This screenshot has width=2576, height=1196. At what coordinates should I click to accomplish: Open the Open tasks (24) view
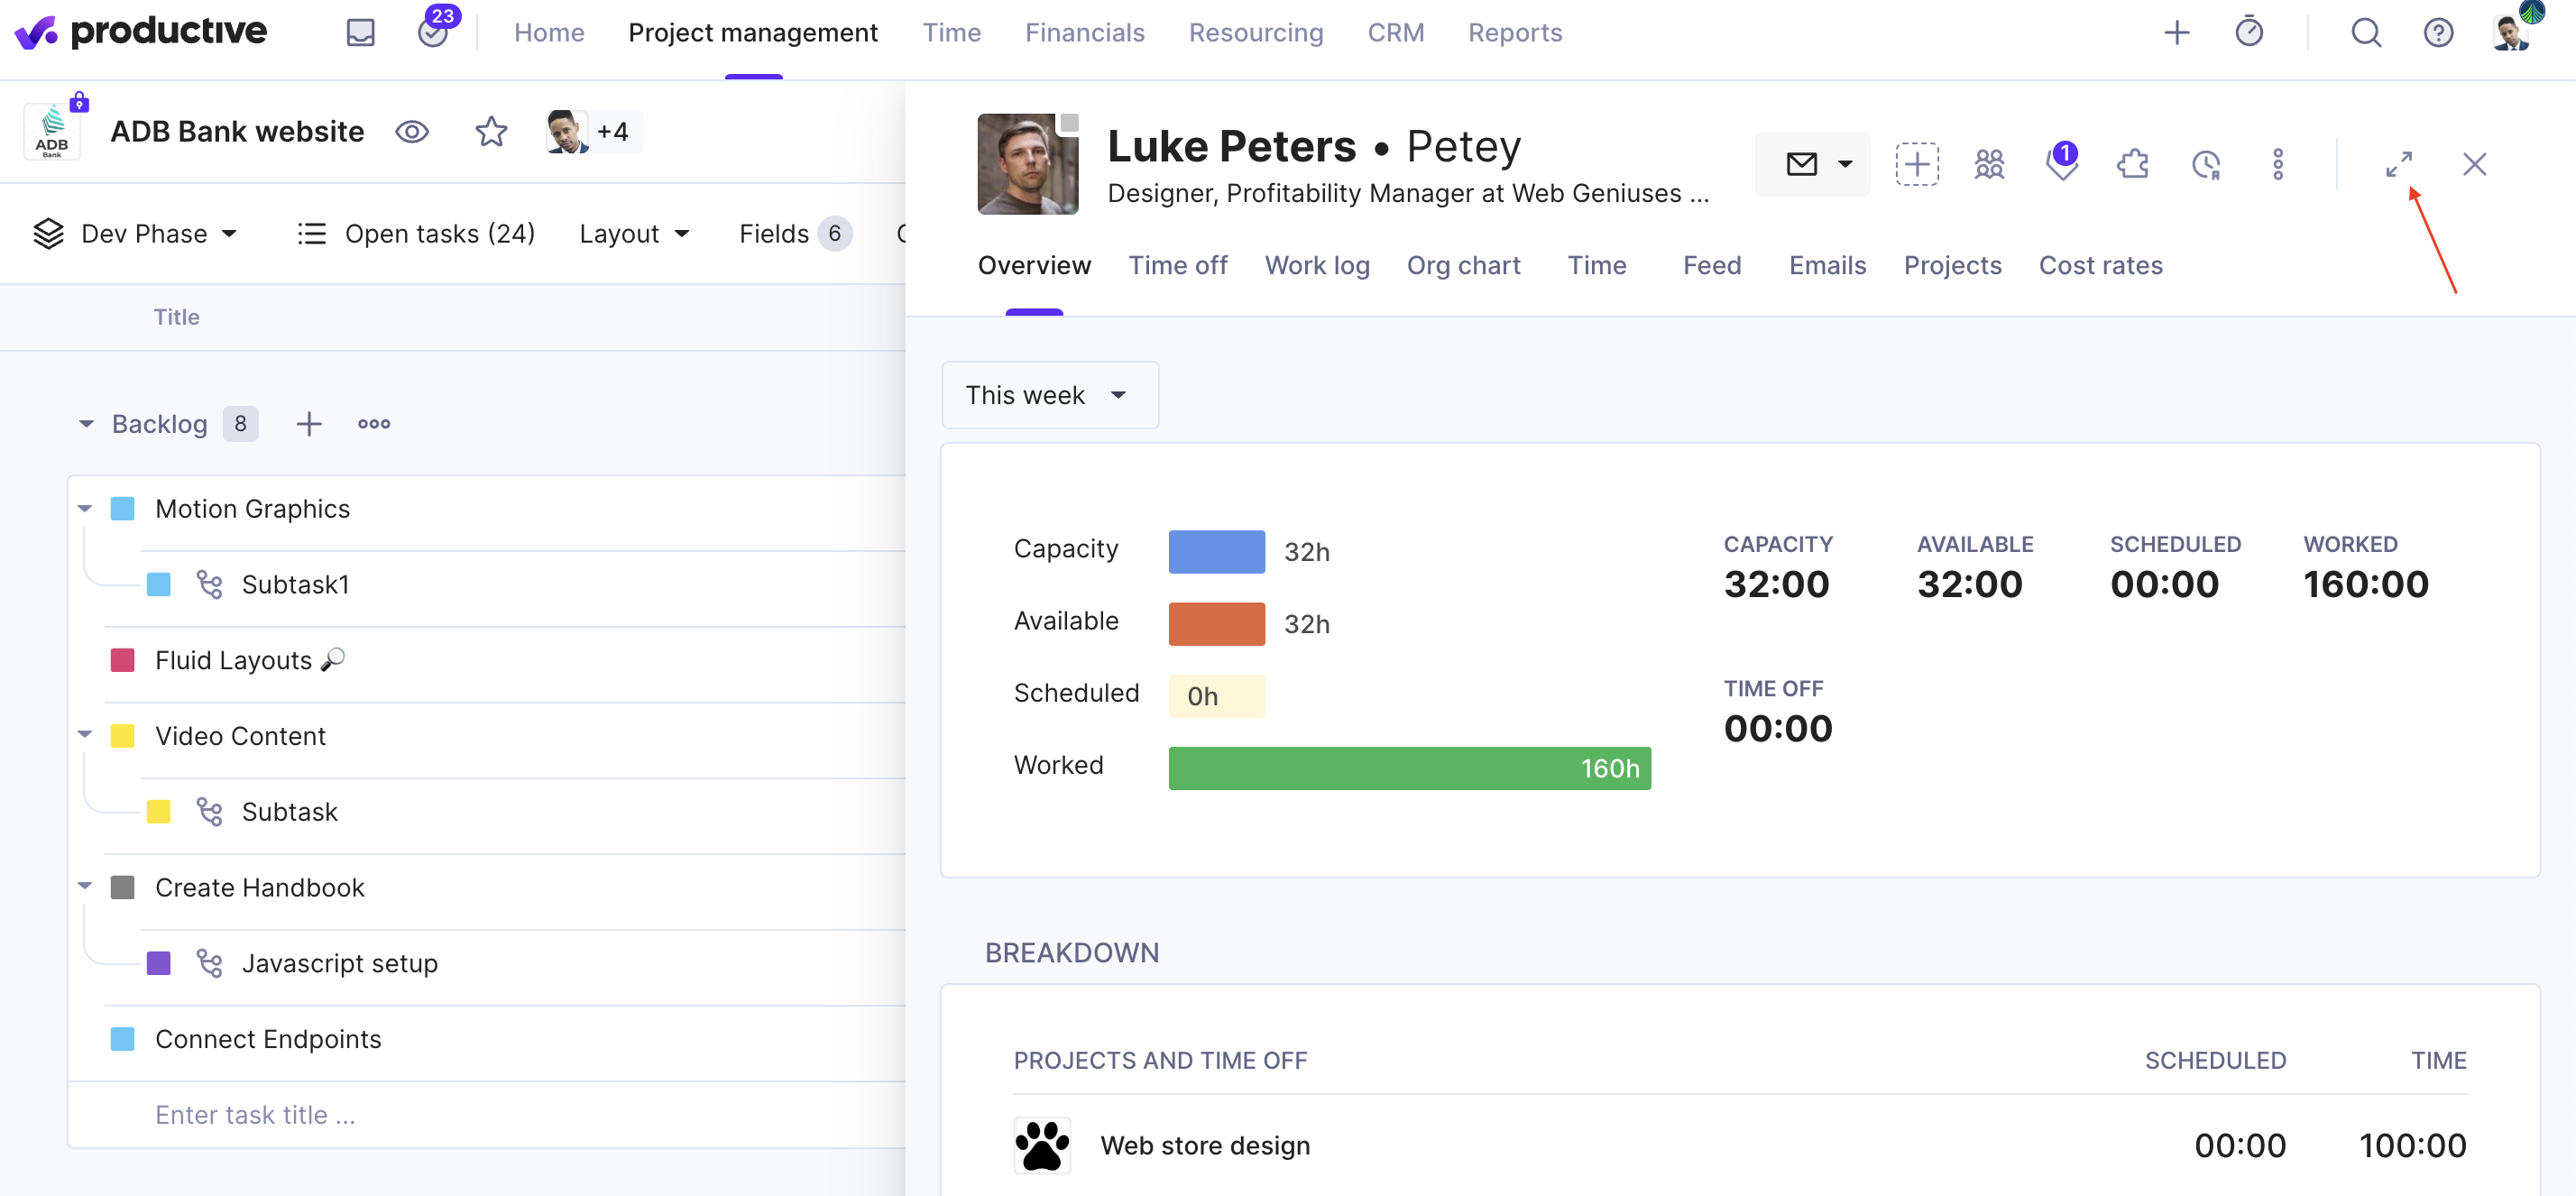pyautogui.click(x=416, y=234)
